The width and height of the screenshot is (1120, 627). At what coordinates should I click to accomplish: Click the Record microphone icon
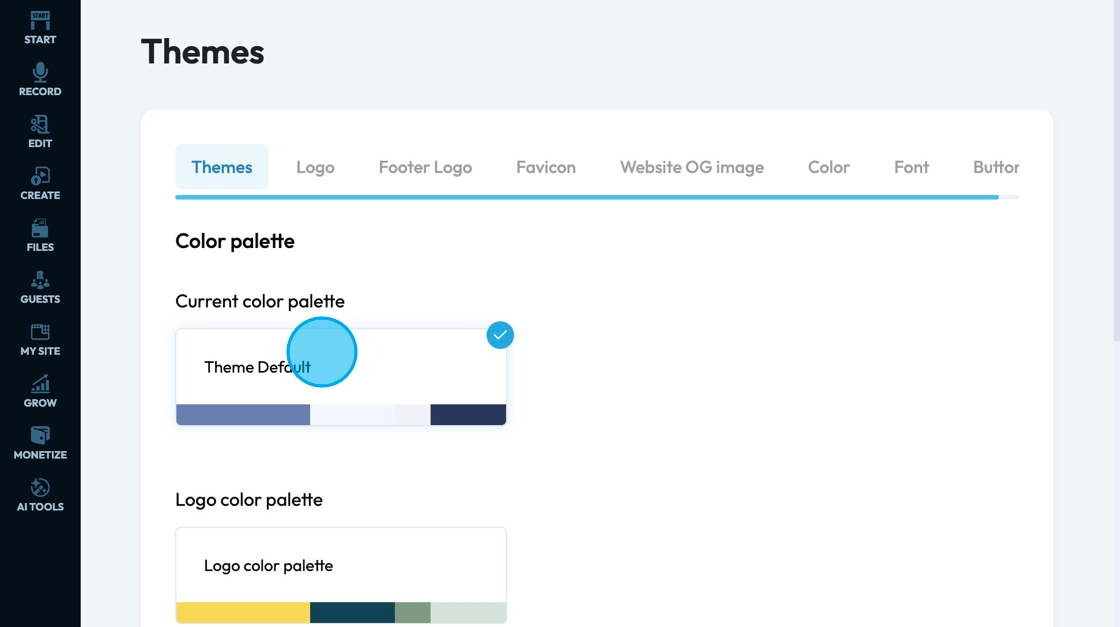tap(40, 73)
